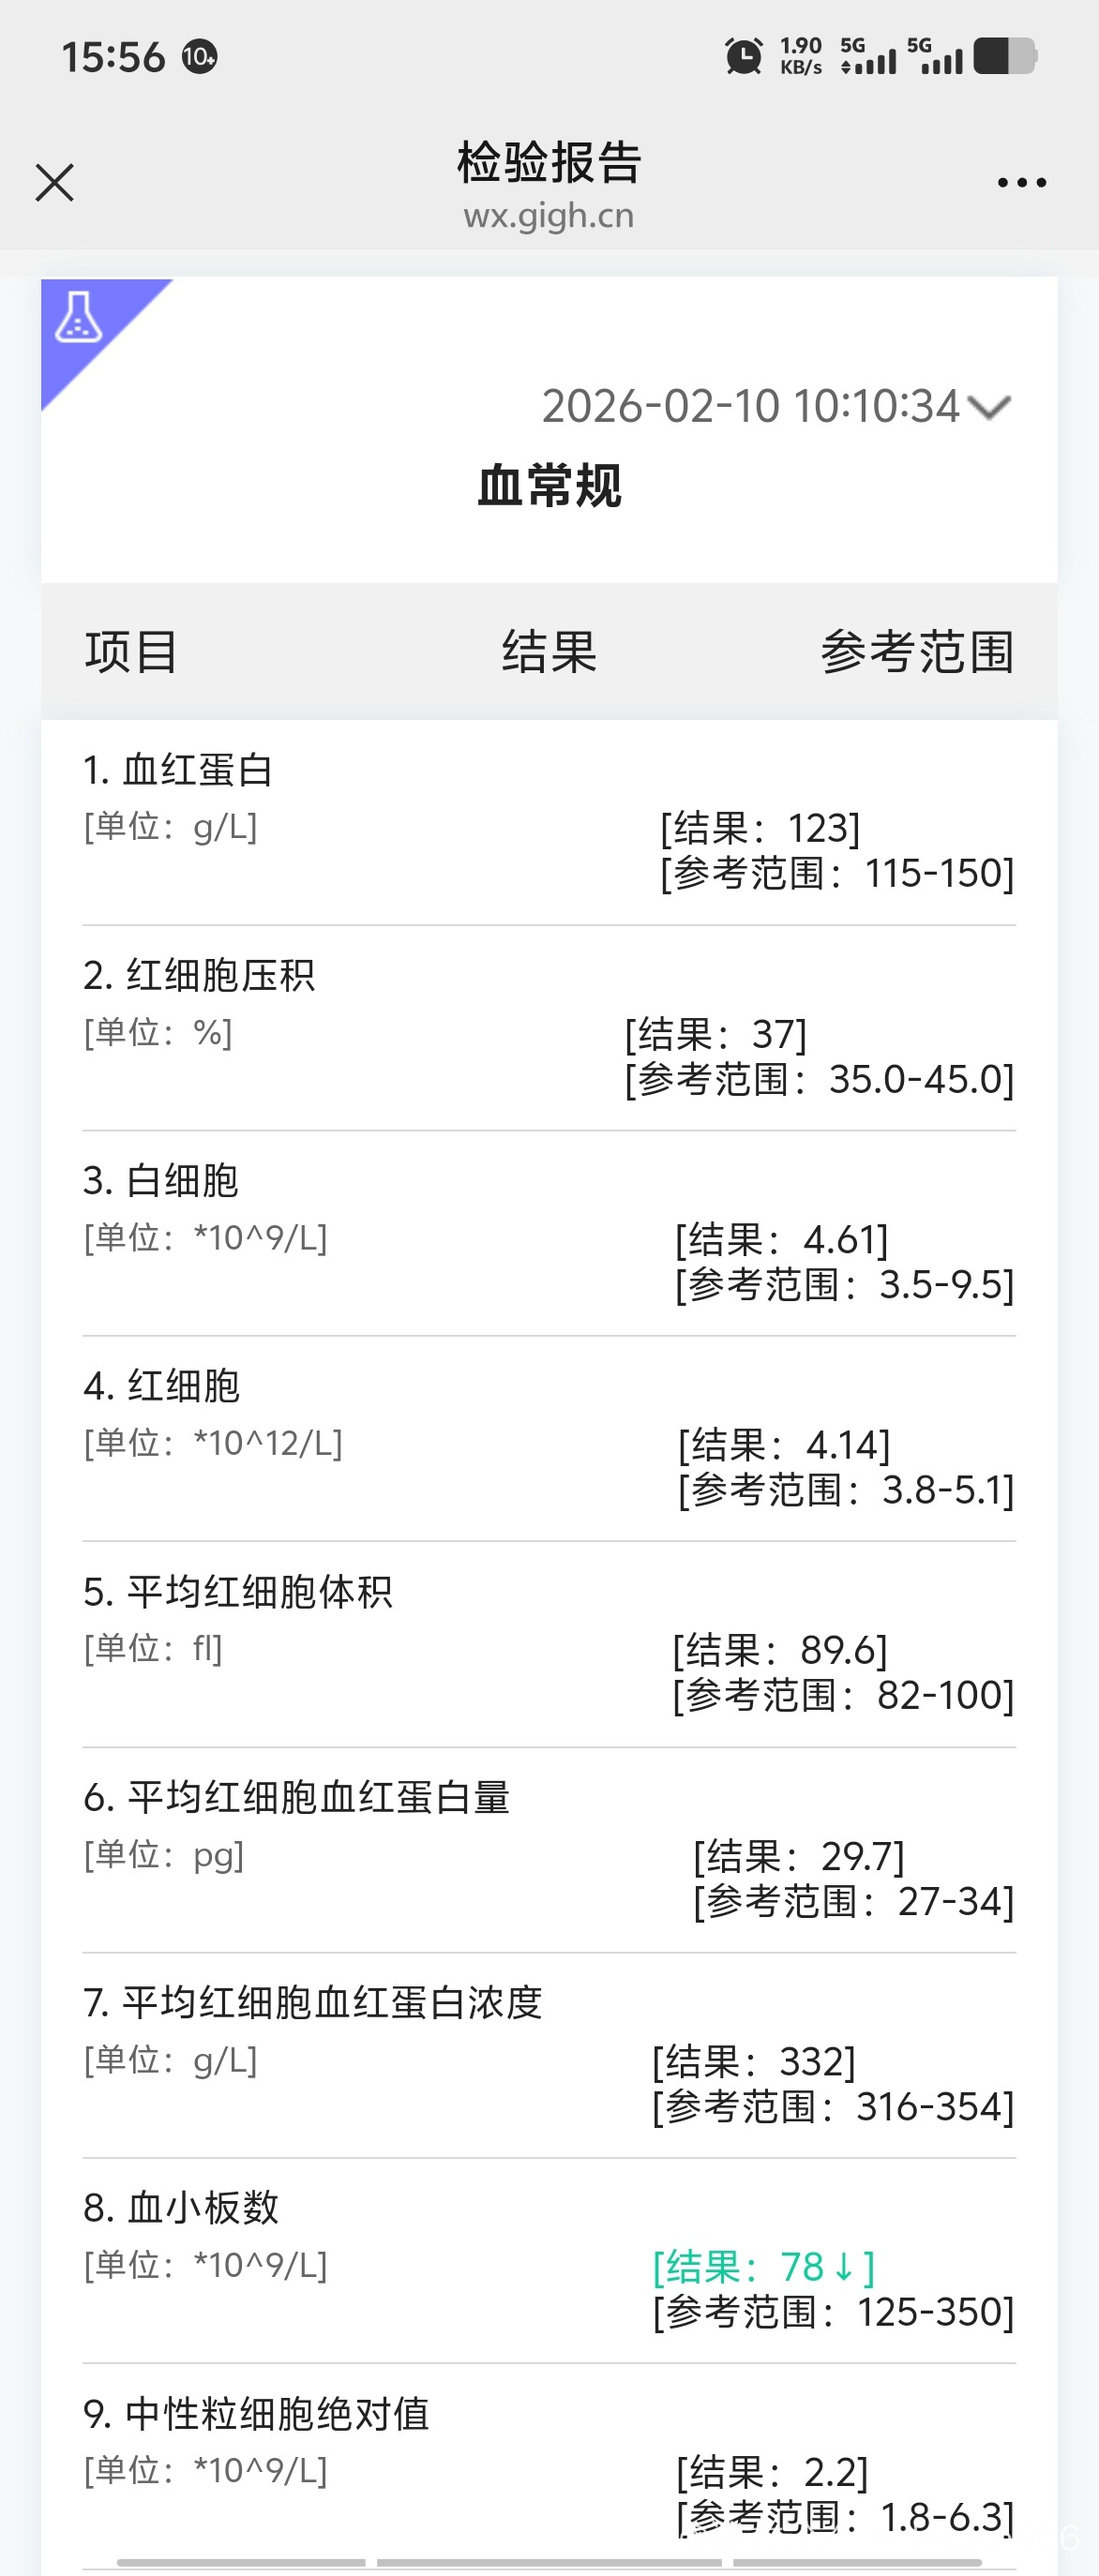Open the three-dot more options menu
The image size is (1099, 2576).
coord(1021,183)
